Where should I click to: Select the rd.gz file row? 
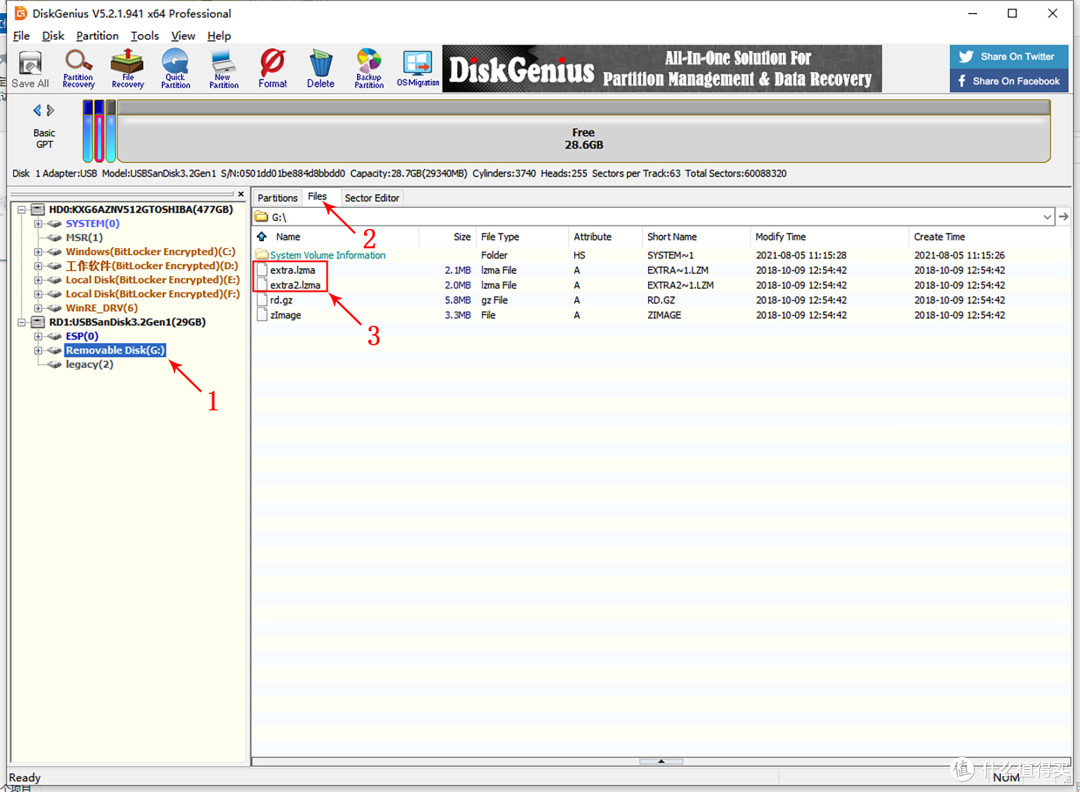tap(661, 300)
